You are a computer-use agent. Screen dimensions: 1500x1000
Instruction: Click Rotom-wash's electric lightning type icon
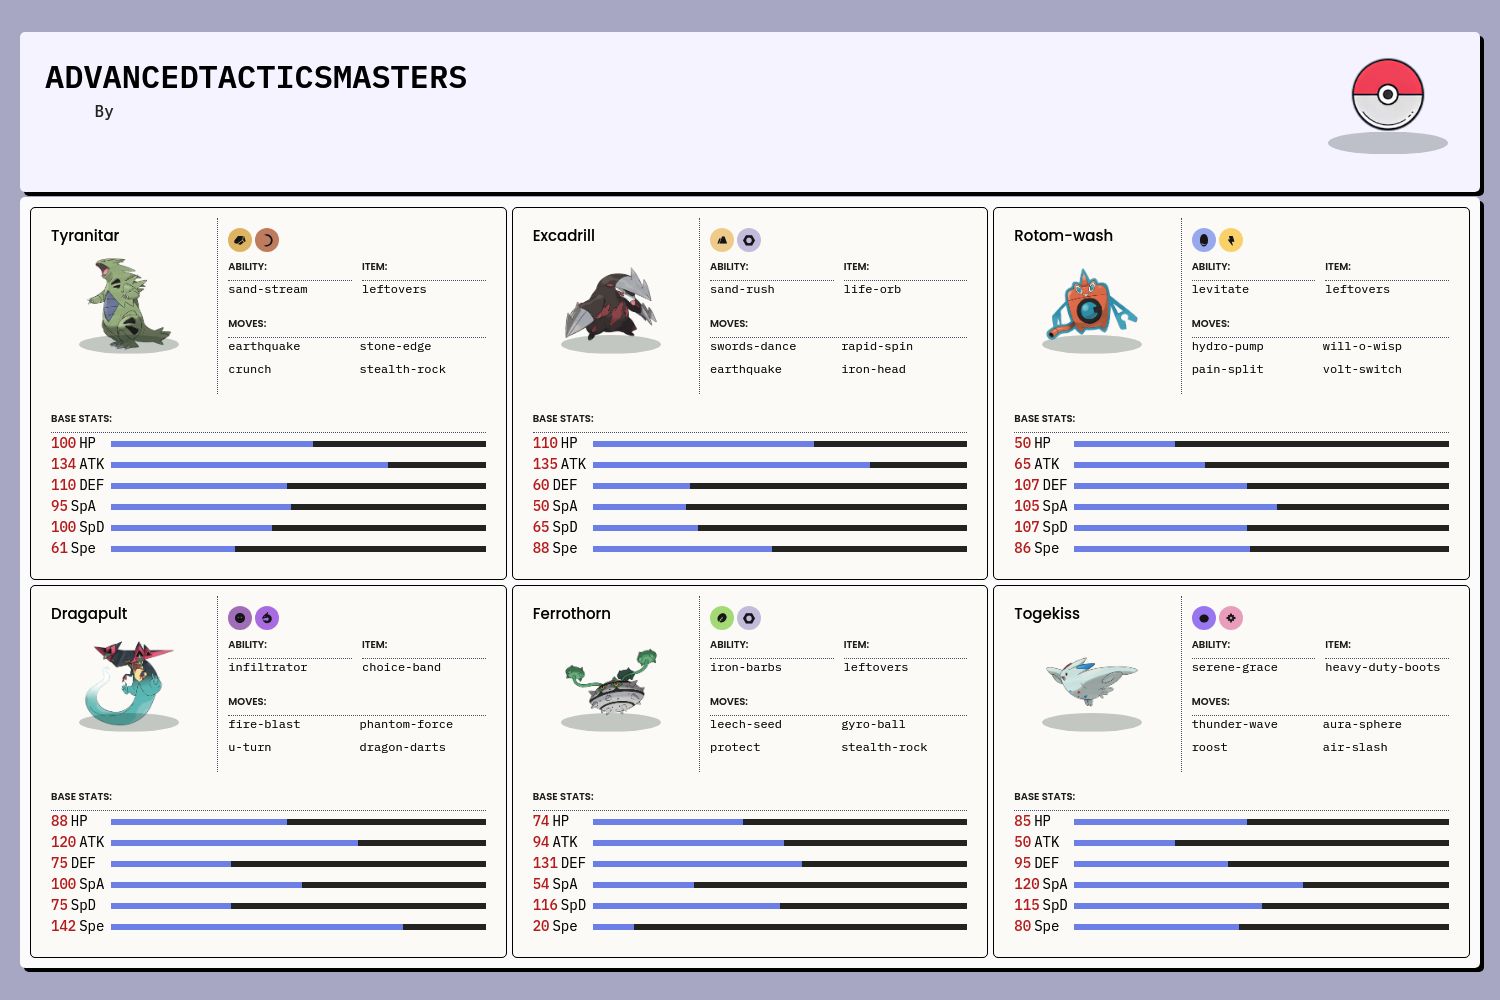click(x=1231, y=240)
